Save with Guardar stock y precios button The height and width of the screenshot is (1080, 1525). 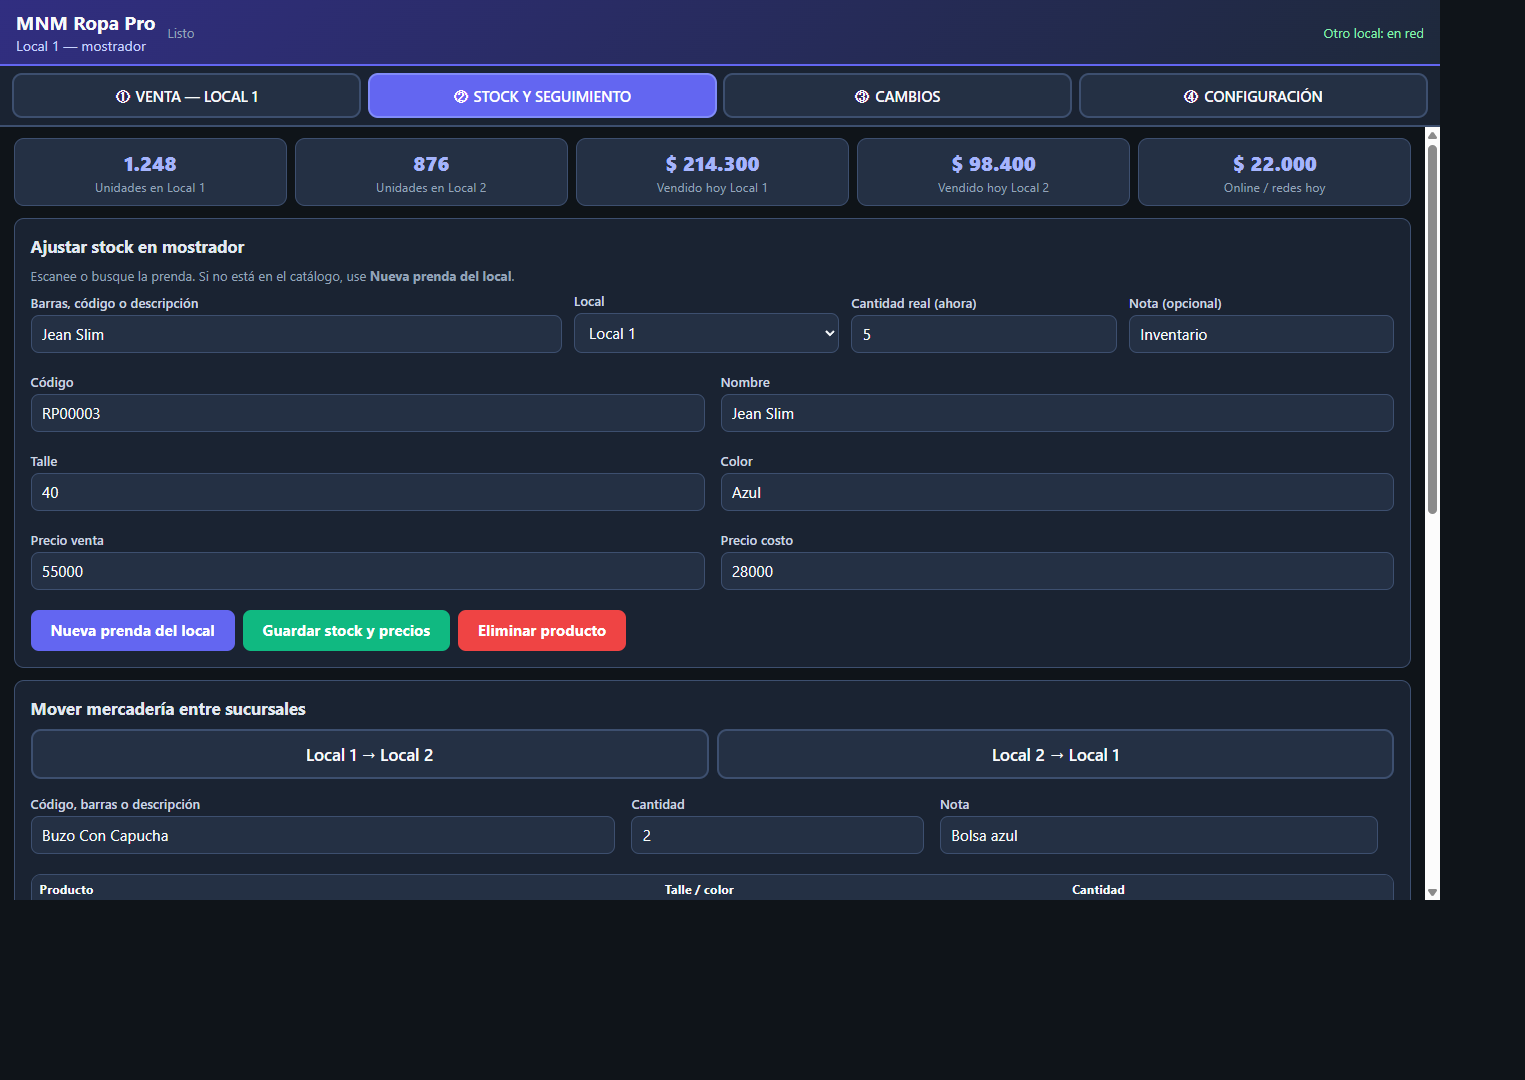[x=346, y=631]
